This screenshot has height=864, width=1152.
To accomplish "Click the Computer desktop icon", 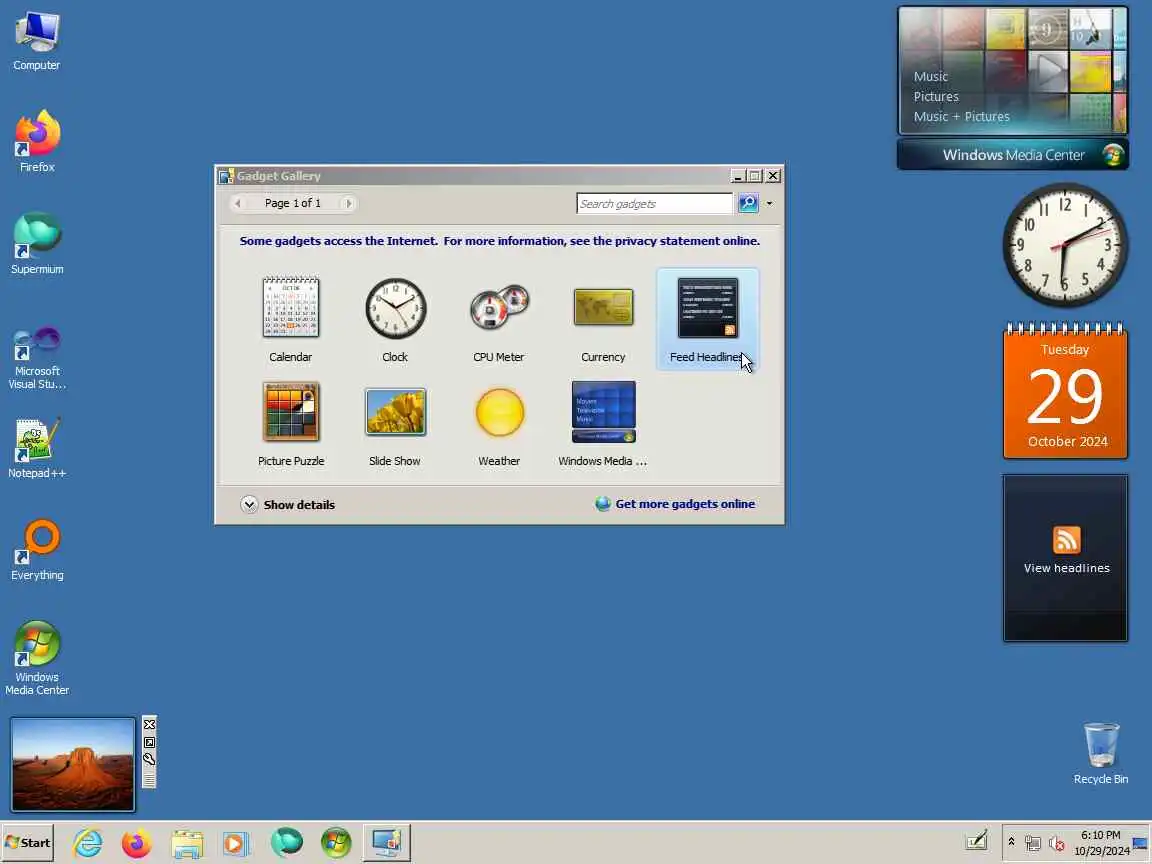I will [37, 41].
